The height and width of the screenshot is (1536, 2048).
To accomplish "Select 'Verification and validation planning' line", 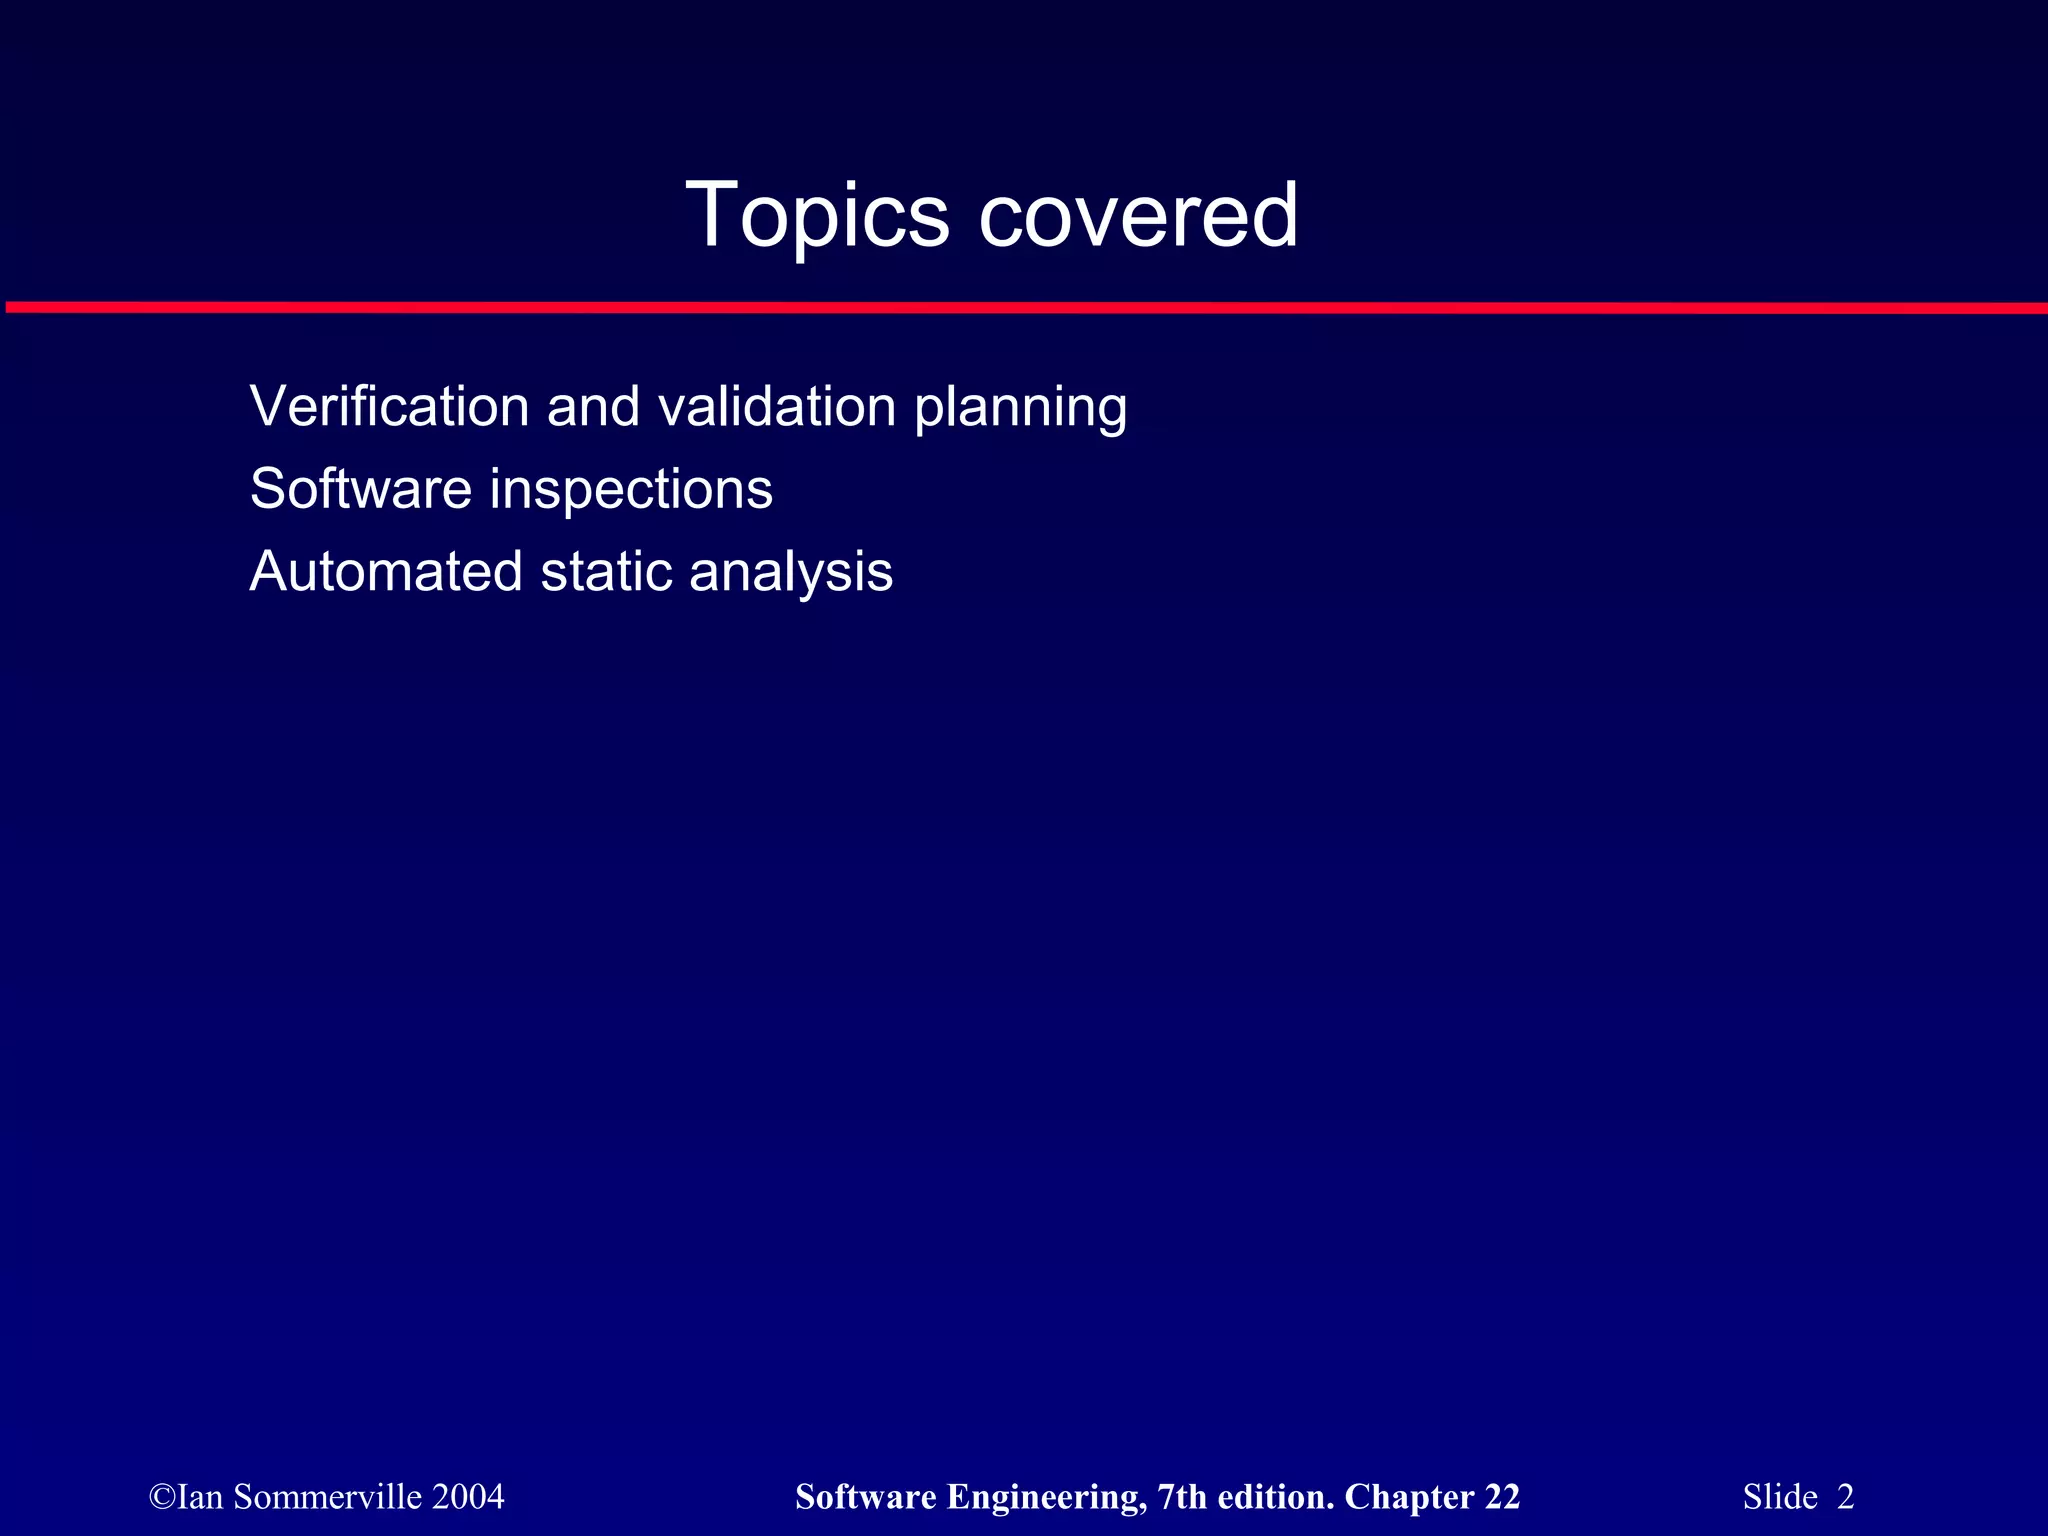I will tap(688, 408).
